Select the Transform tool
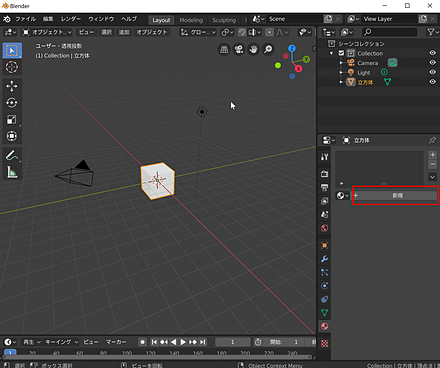 12,136
